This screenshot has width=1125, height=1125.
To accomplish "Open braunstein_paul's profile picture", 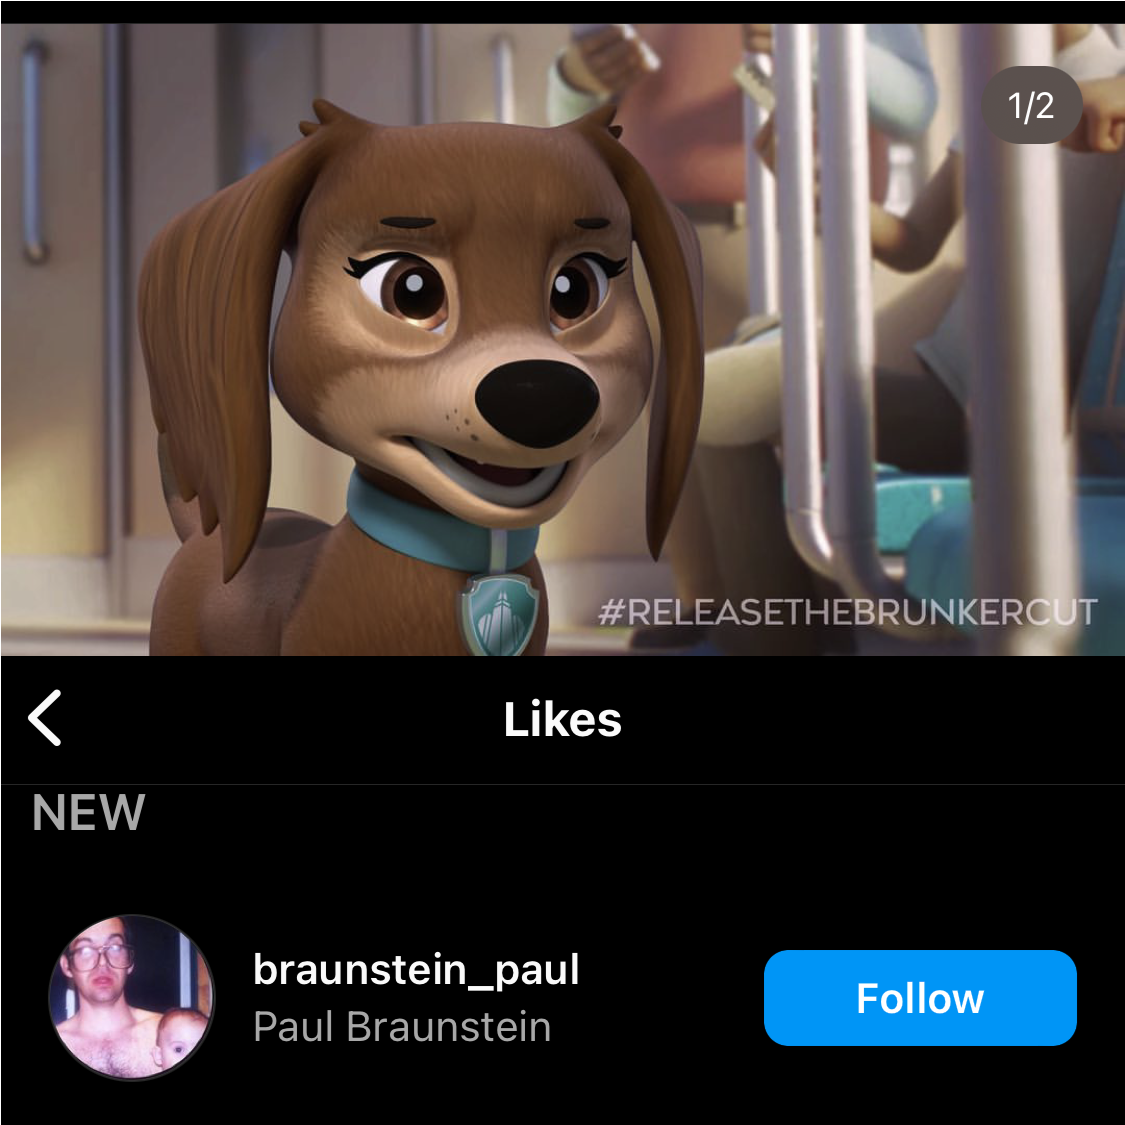I will click(132, 997).
